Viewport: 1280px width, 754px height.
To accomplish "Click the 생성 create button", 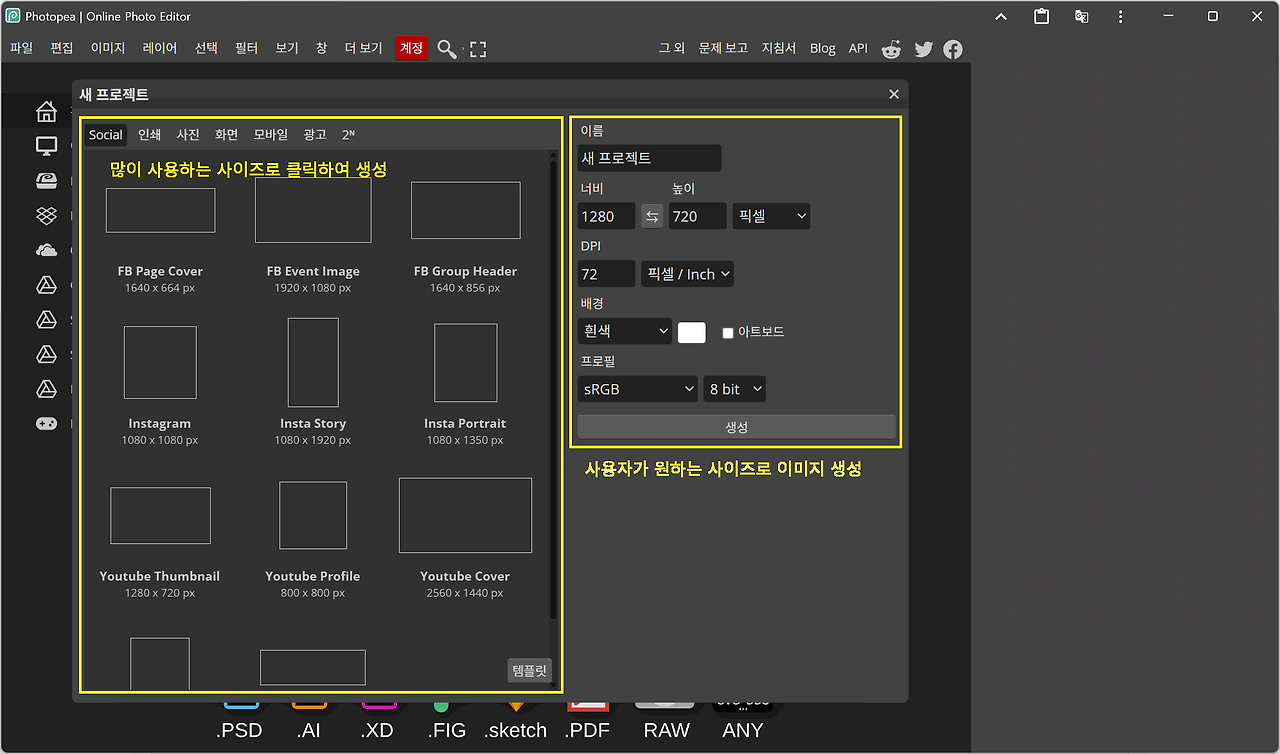I will [737, 427].
